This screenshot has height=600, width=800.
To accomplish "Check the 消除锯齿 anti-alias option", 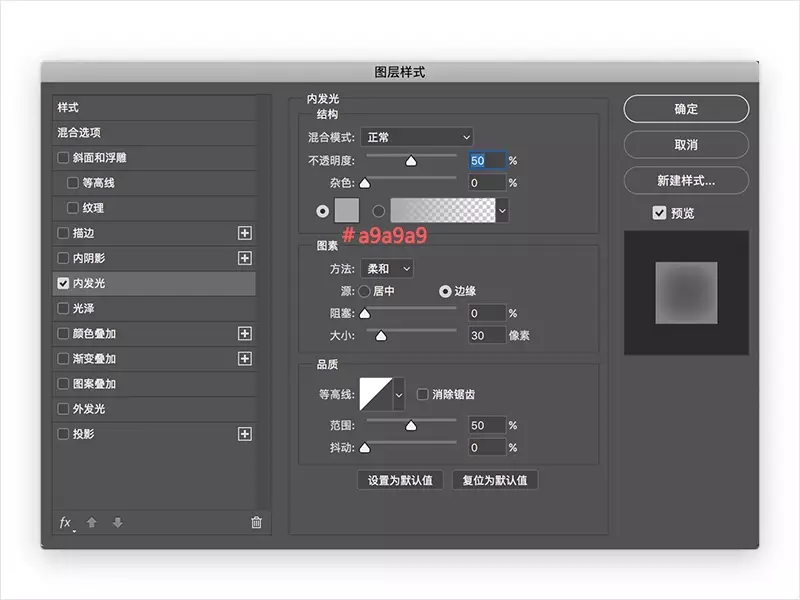I will [423, 394].
